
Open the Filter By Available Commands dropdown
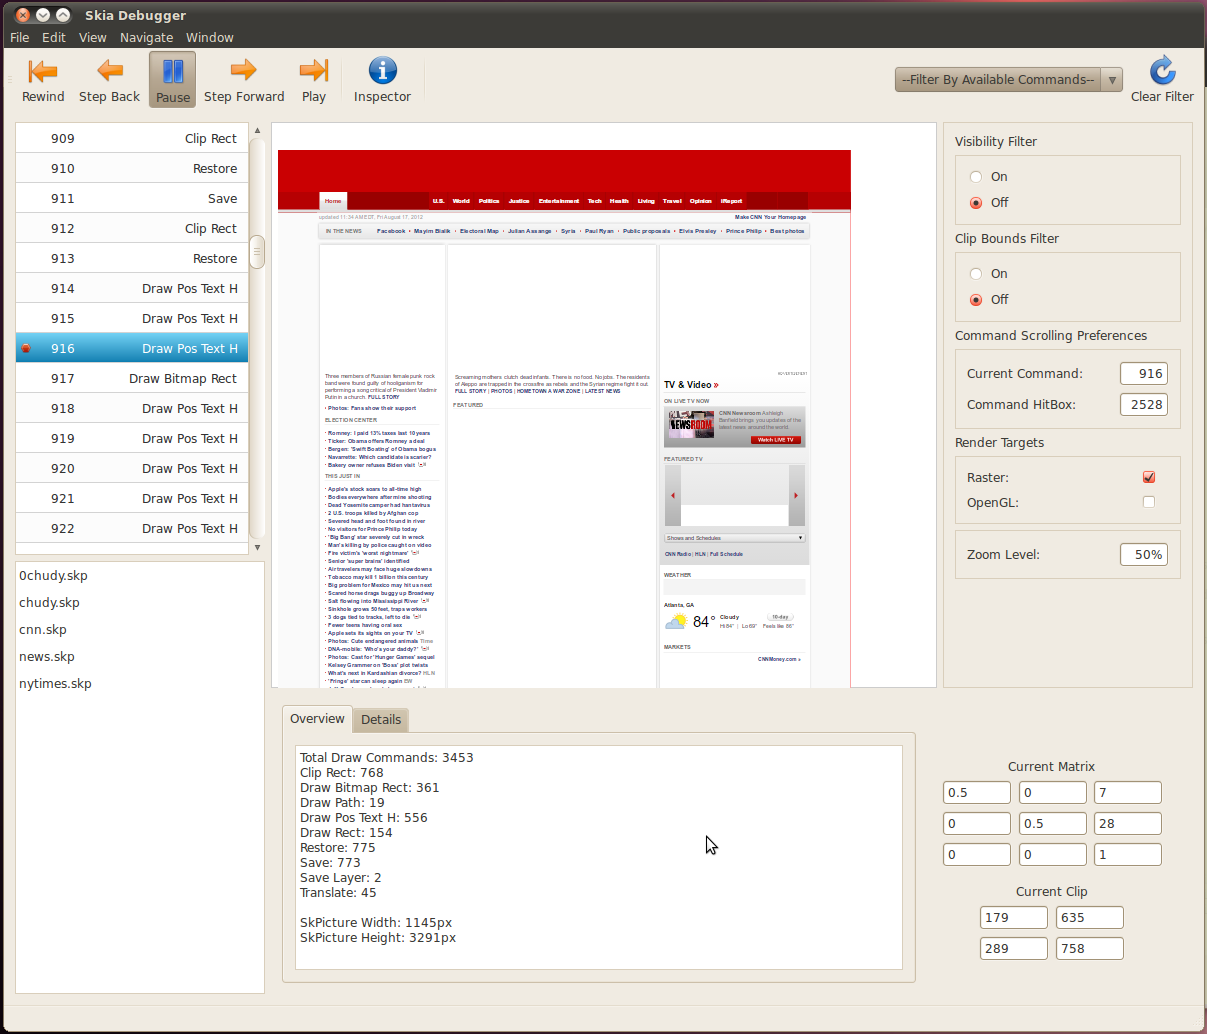pyautogui.click(x=1008, y=80)
